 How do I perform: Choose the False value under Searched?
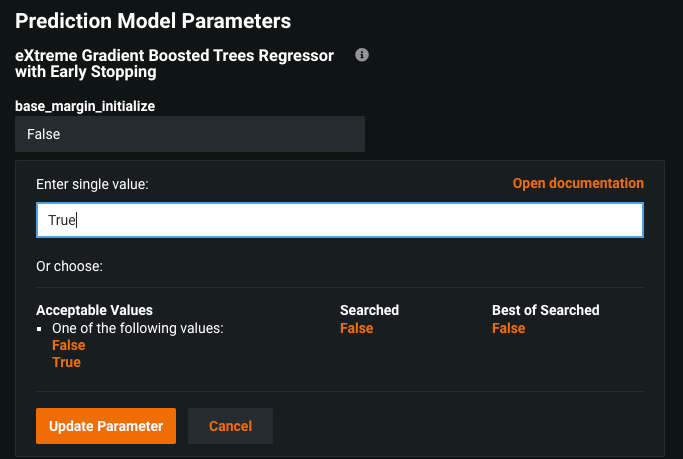356,328
